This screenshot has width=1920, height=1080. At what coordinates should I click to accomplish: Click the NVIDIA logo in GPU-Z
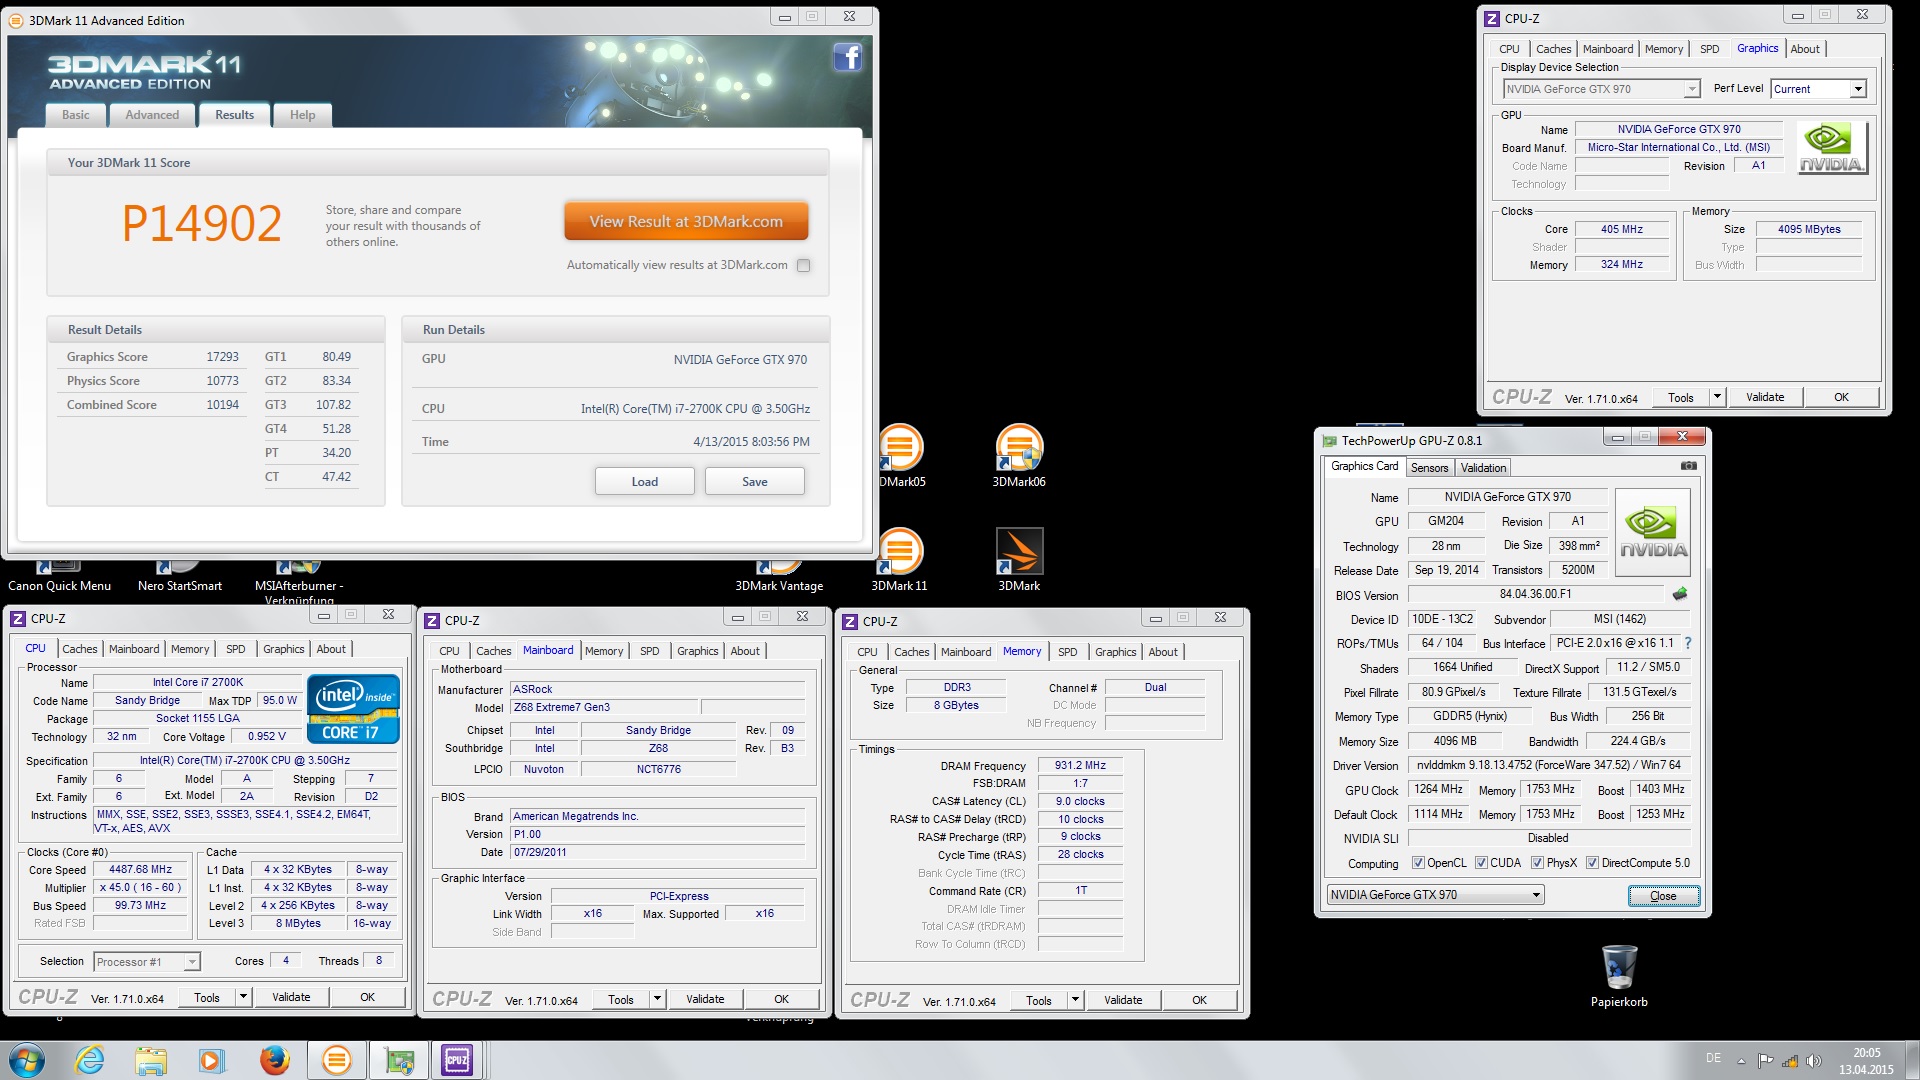pyautogui.click(x=1653, y=532)
